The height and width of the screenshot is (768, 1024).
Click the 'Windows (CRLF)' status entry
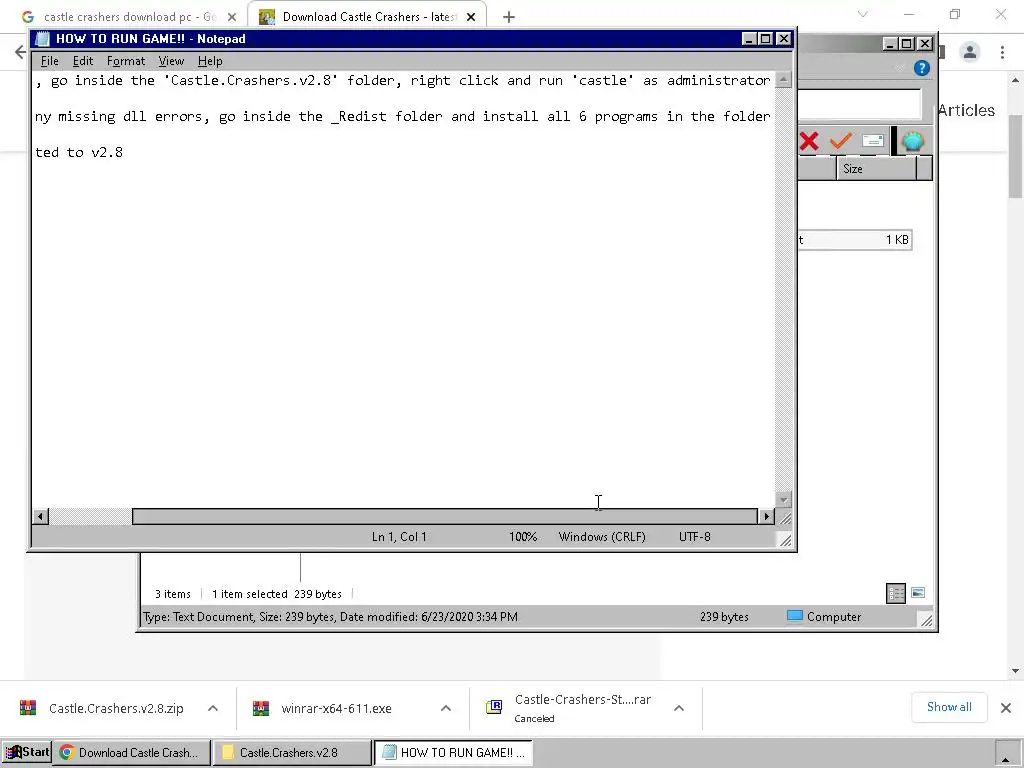pyautogui.click(x=601, y=537)
